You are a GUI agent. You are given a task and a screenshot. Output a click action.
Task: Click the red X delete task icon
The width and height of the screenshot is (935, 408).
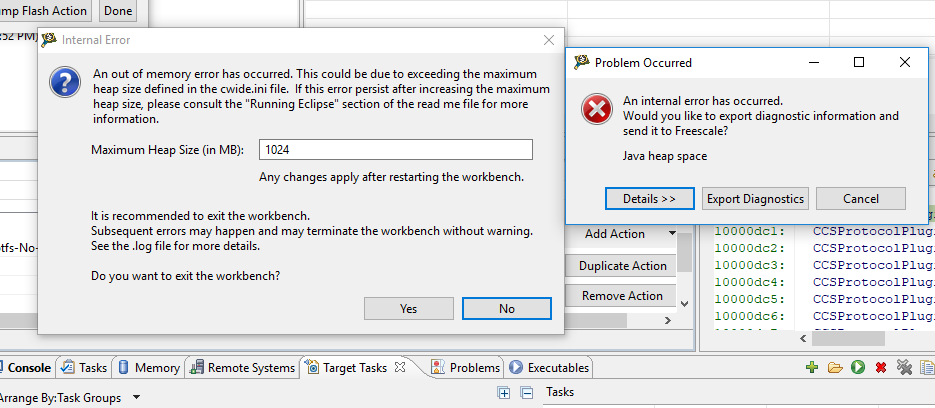[881, 368]
